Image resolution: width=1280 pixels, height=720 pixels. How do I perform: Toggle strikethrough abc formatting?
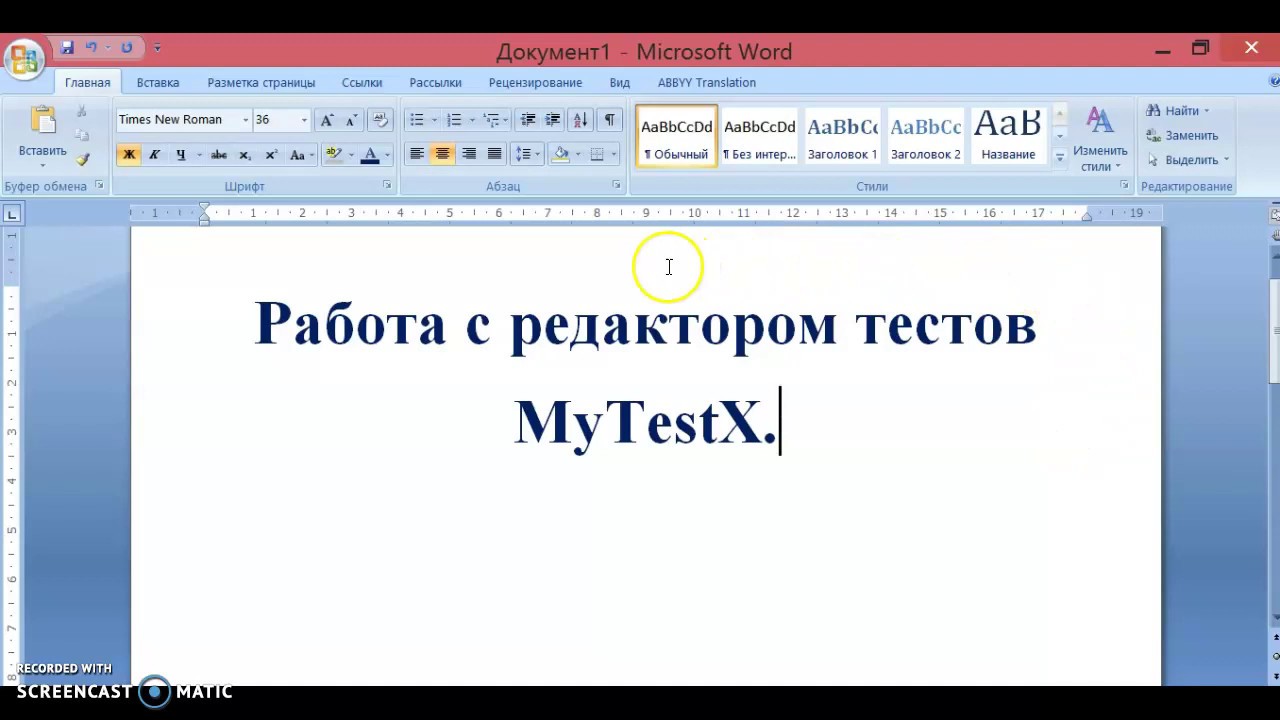pos(219,155)
